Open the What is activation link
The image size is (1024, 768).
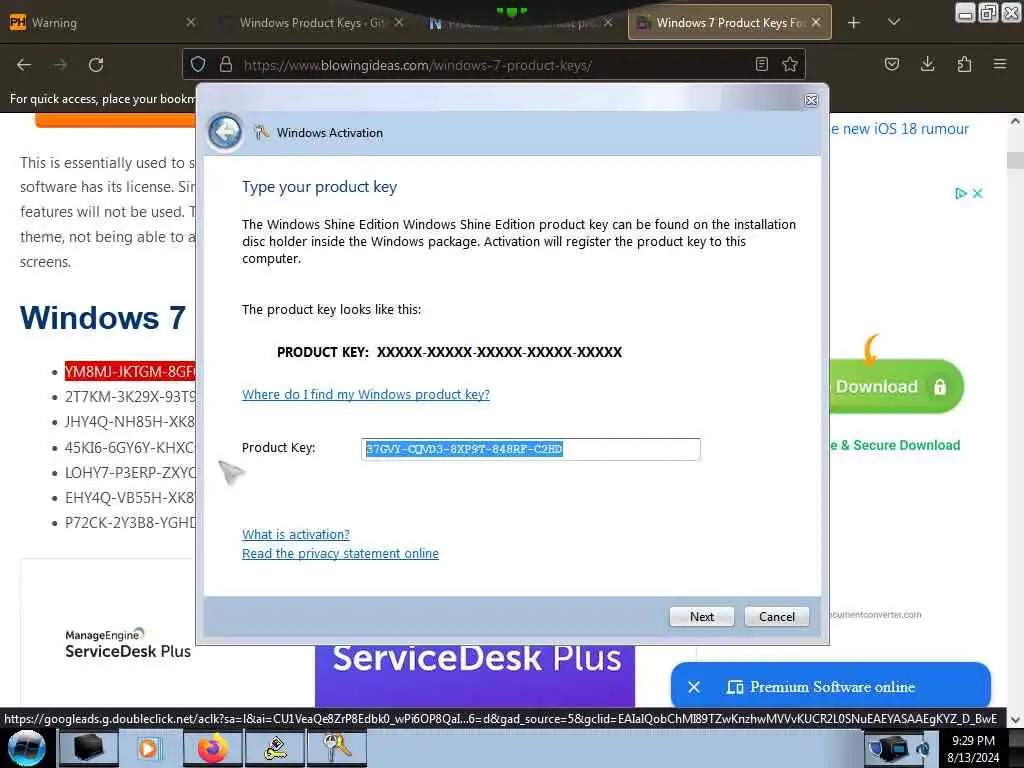point(296,534)
